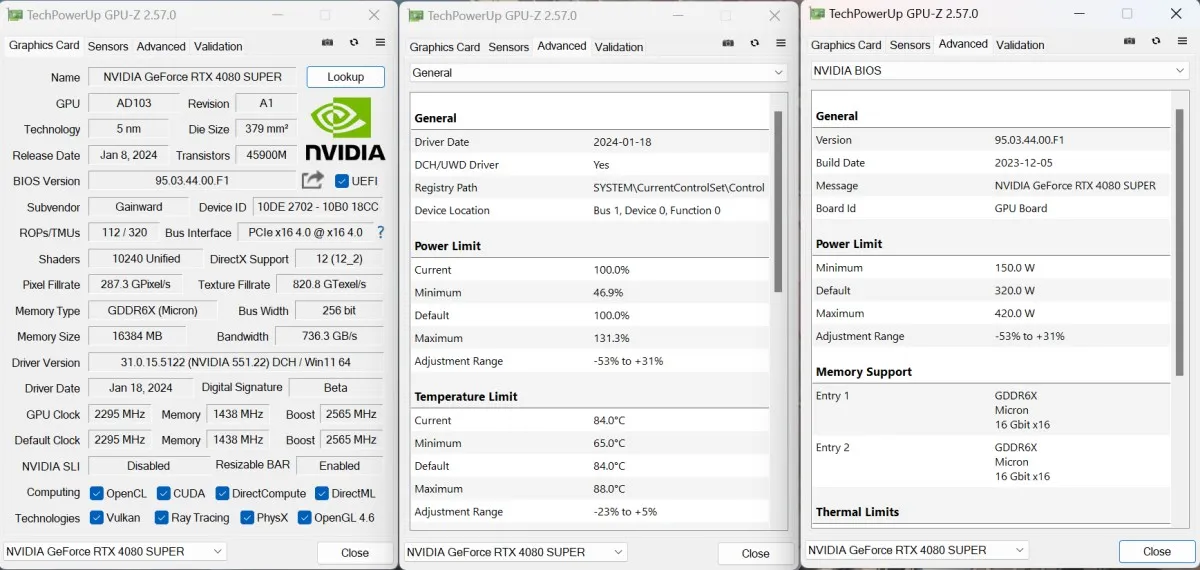This screenshot has height=570, width=1200.
Task: Click the Driver Date value 2024-01-18
Action: pos(622,142)
